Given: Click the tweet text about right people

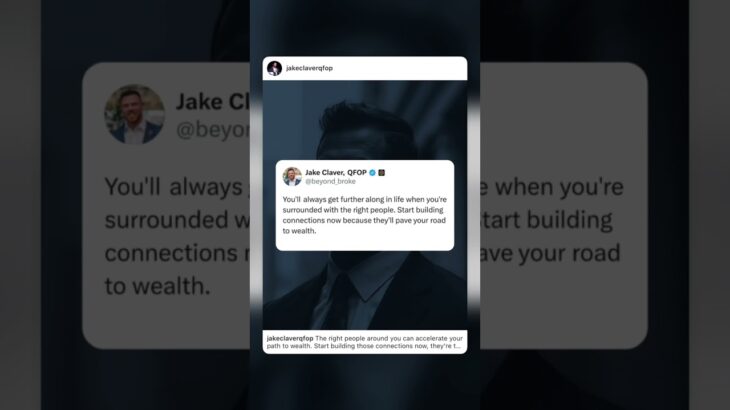Looking at the screenshot, I should tap(365, 215).
